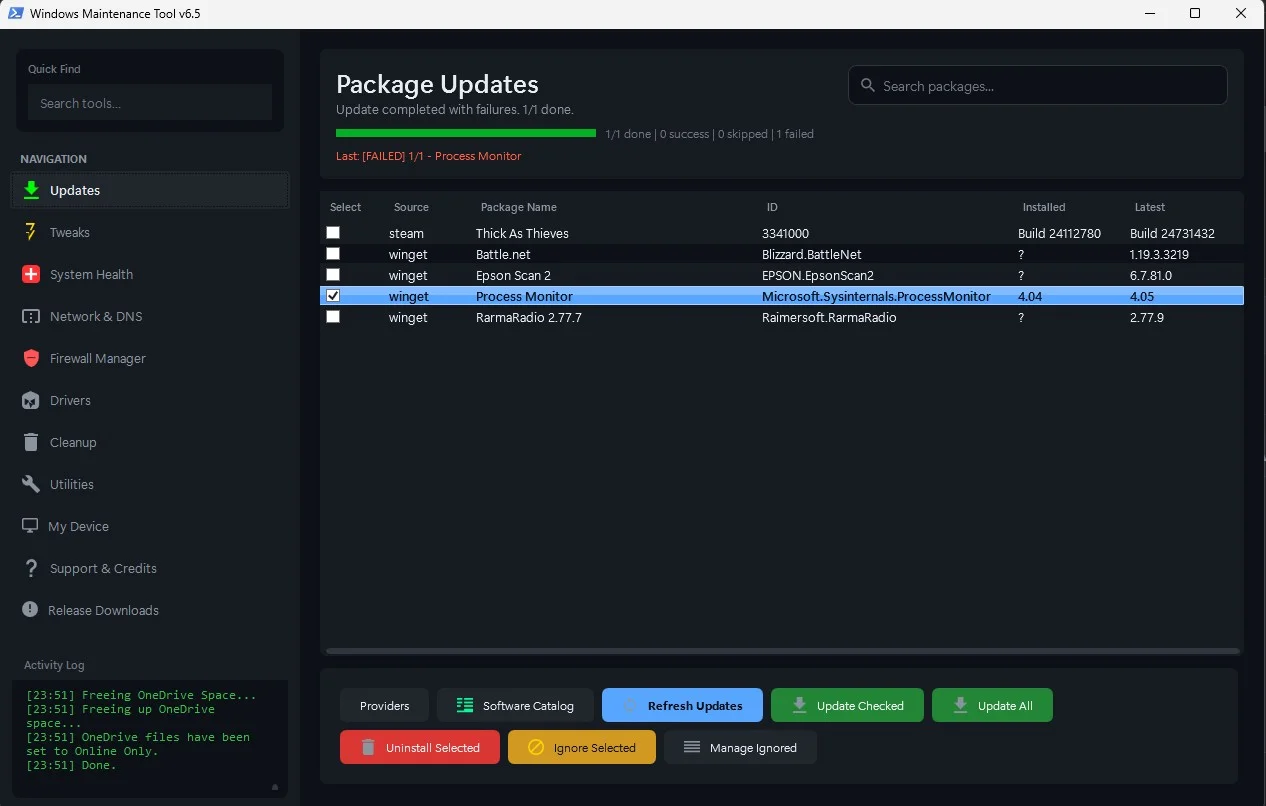1266x806 pixels.
Task: Go to Tweaks in navigation
Action: (150, 232)
